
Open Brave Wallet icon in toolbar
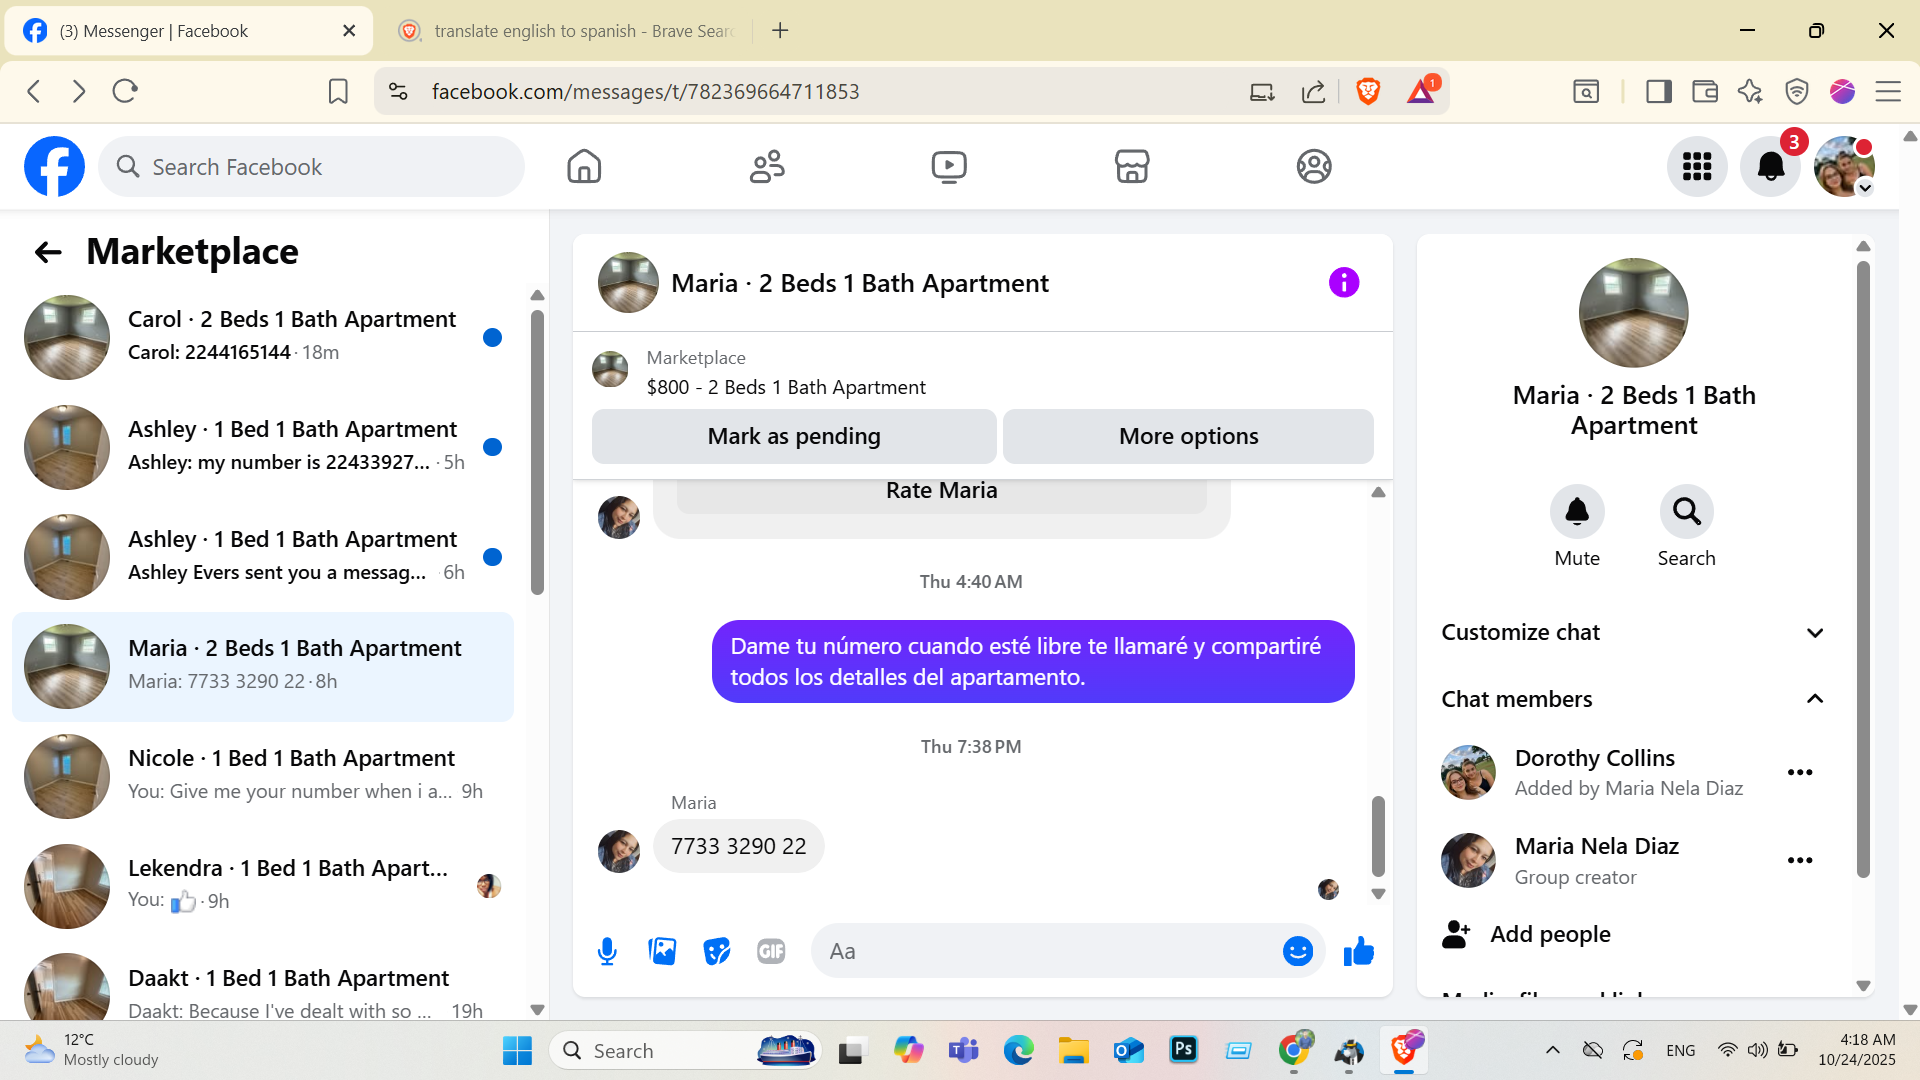[x=1705, y=92]
